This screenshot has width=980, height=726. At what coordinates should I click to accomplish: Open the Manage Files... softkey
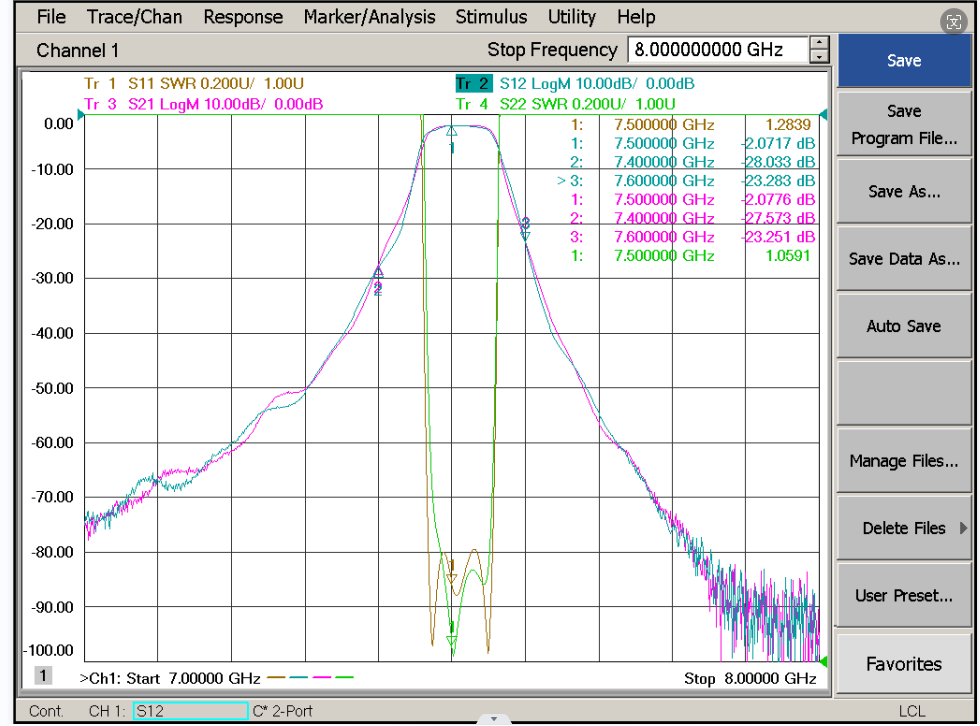click(904, 461)
